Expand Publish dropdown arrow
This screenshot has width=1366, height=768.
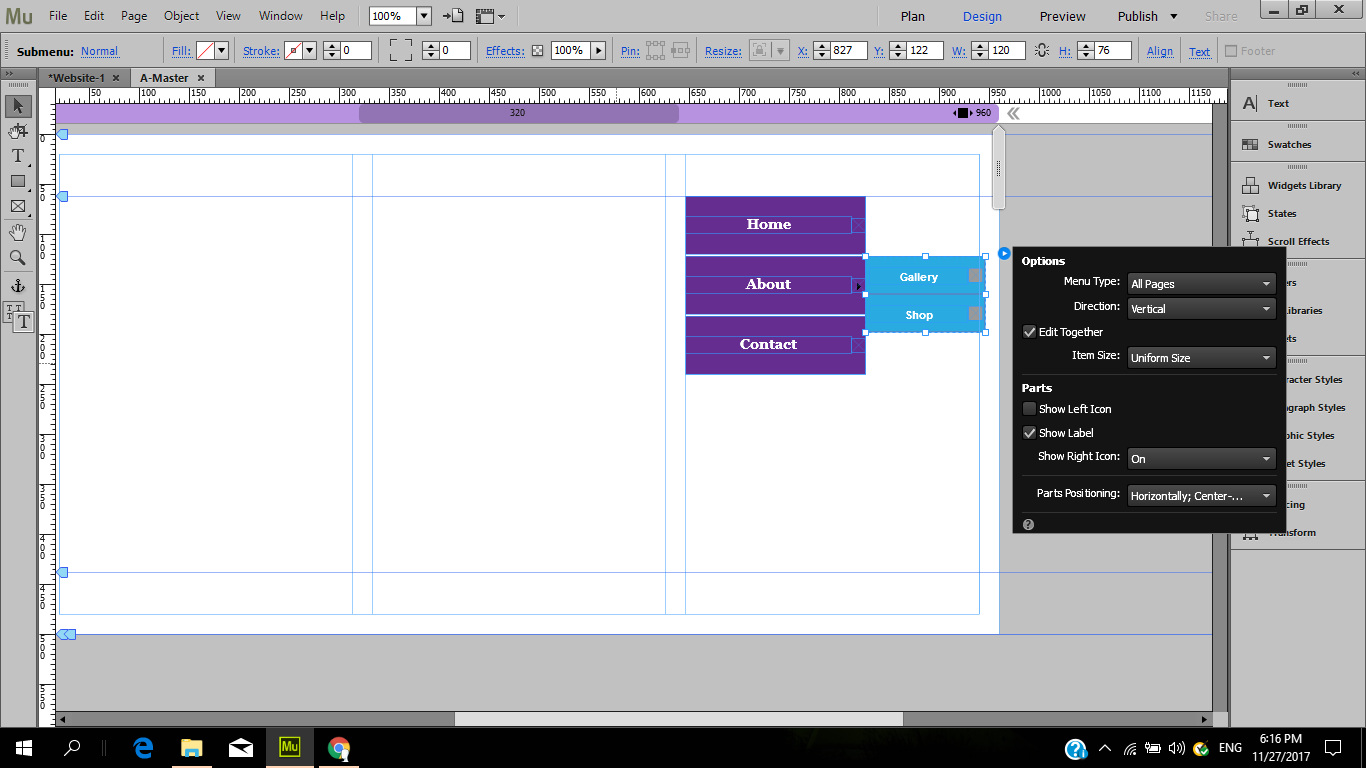click(x=1173, y=16)
